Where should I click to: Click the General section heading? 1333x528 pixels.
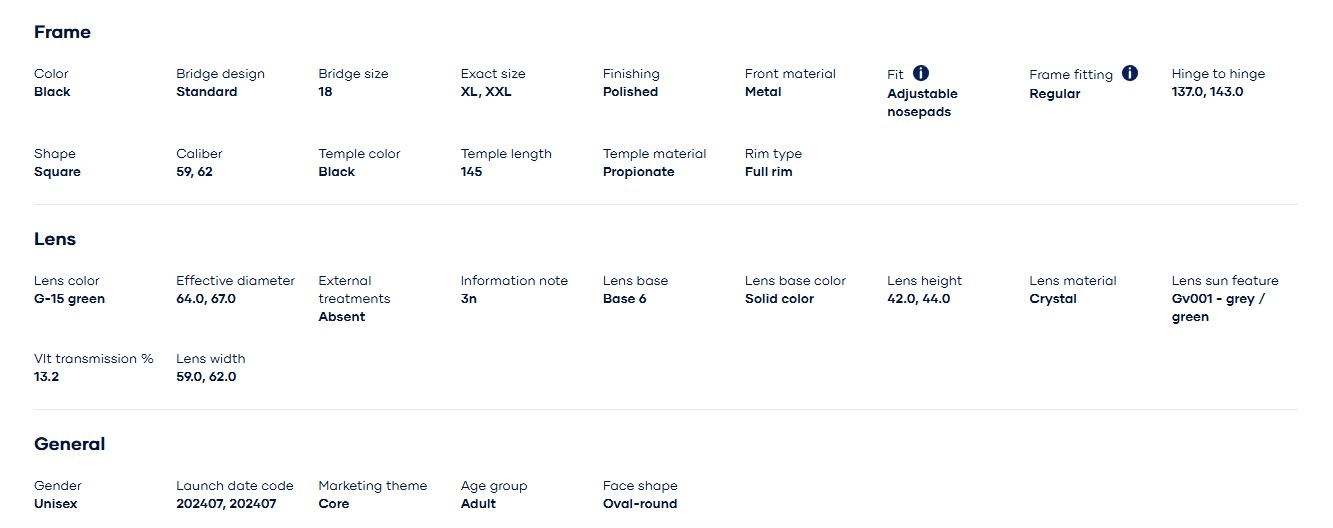(69, 444)
